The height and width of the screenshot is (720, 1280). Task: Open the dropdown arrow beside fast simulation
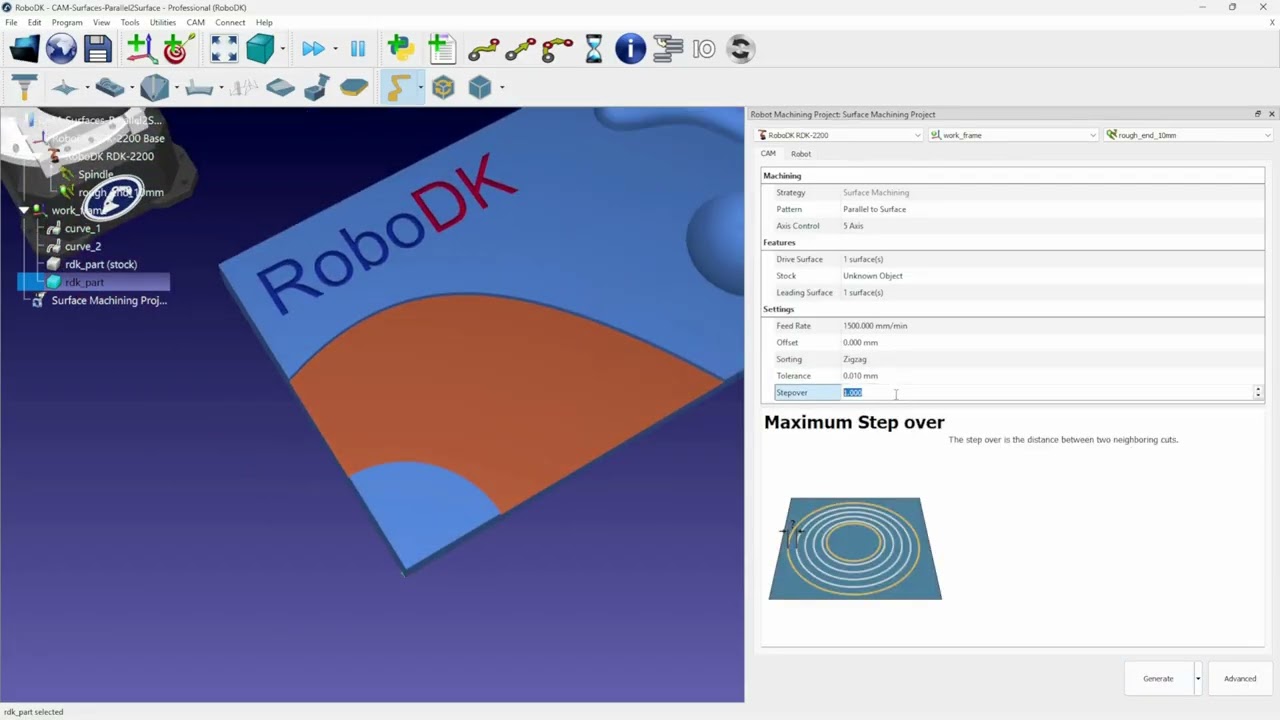[335, 49]
